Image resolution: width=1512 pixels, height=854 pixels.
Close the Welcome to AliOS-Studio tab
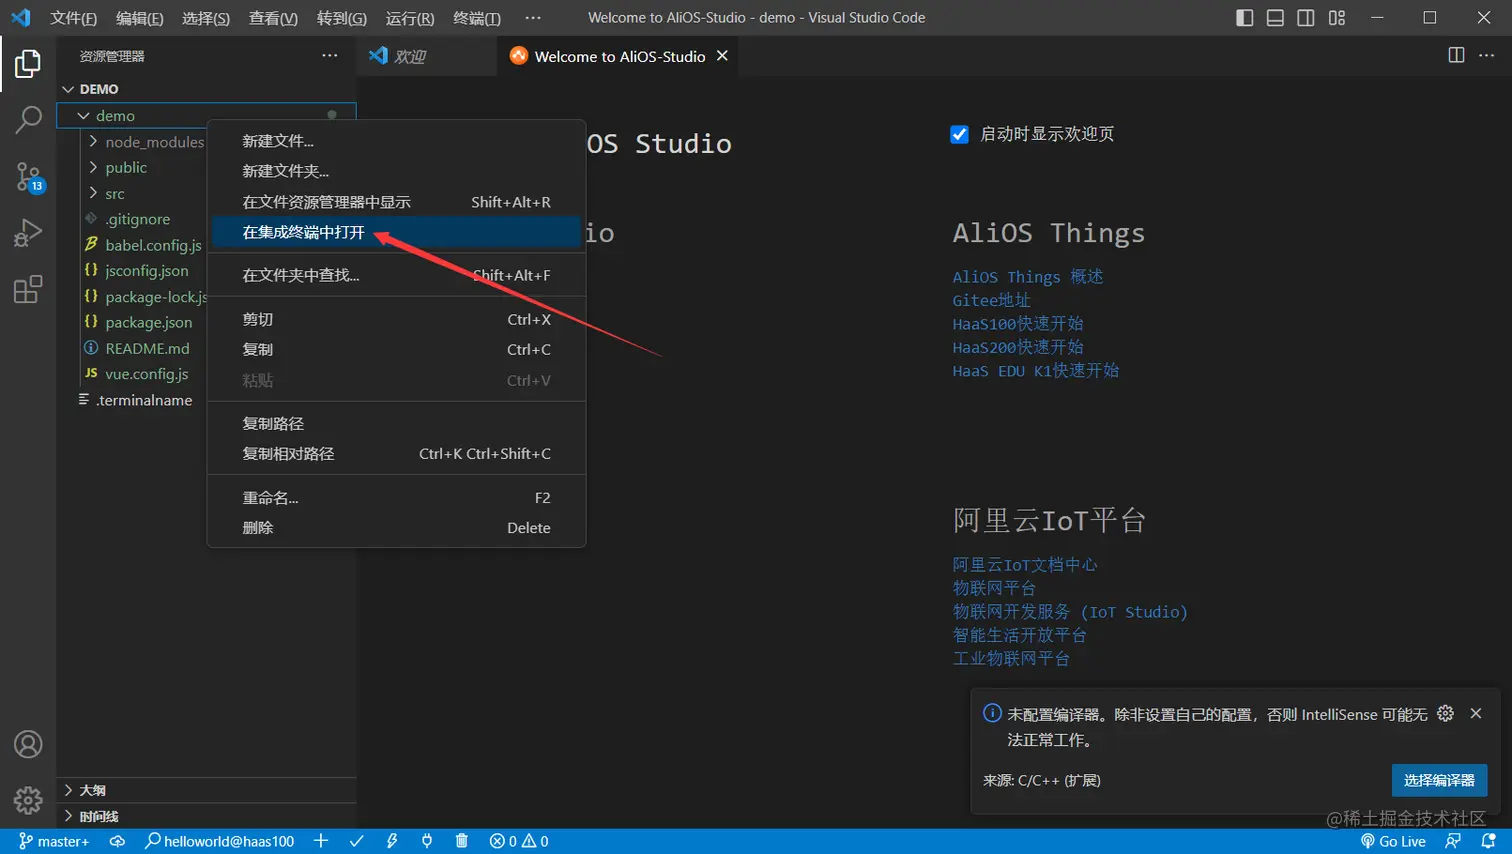click(x=722, y=56)
